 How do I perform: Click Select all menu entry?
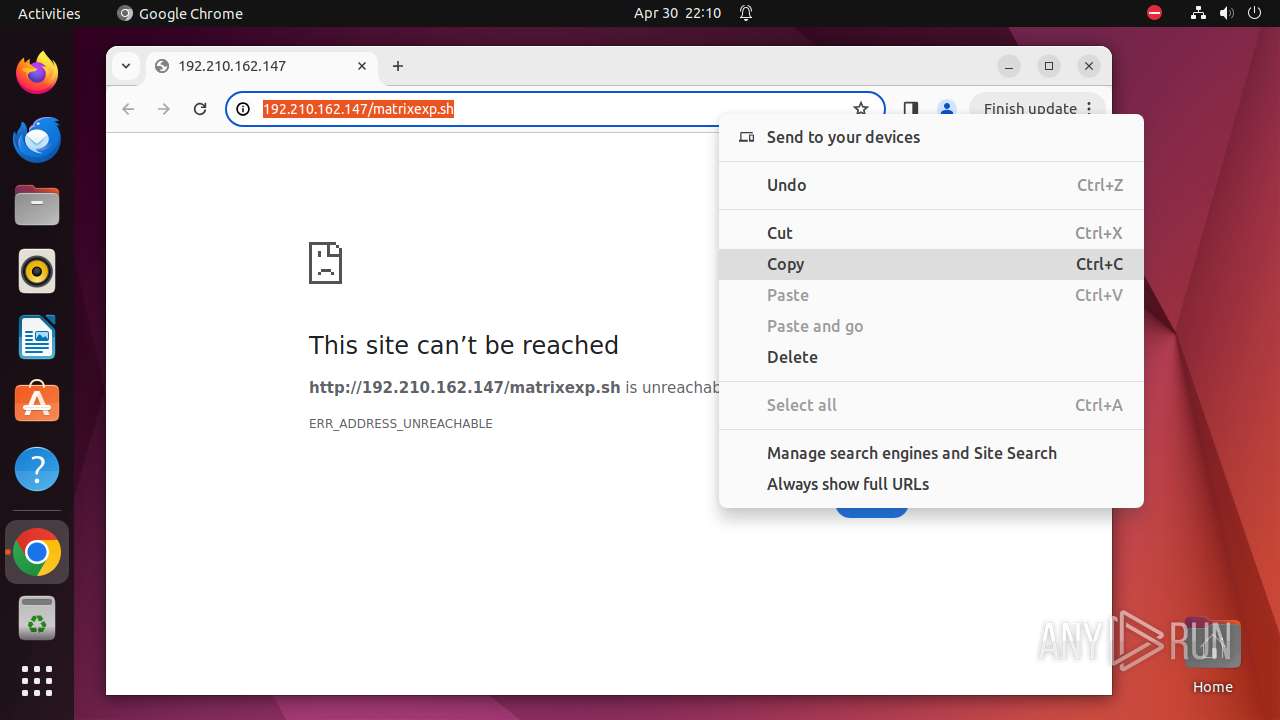931,405
